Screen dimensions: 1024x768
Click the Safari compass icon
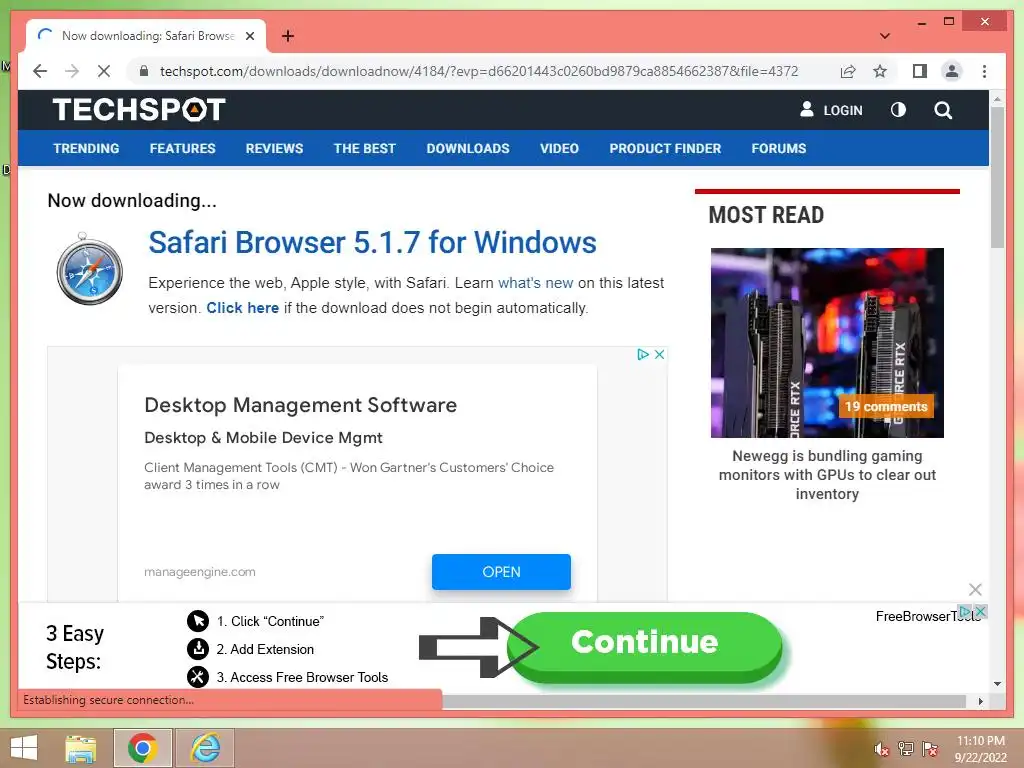(89, 268)
